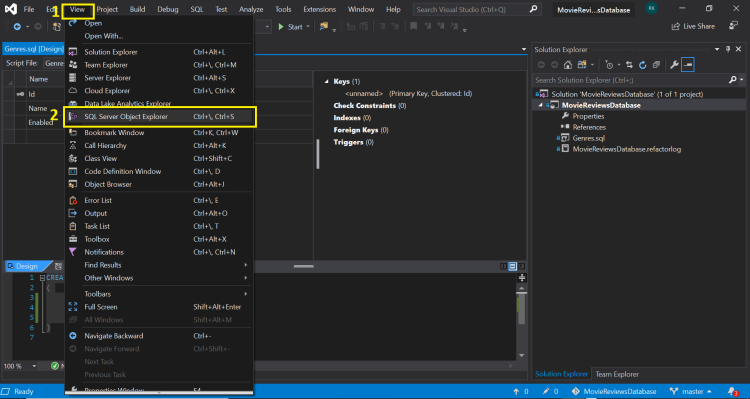
Task: Click the Visual Studio search magnifier icon
Action: tap(533, 9)
